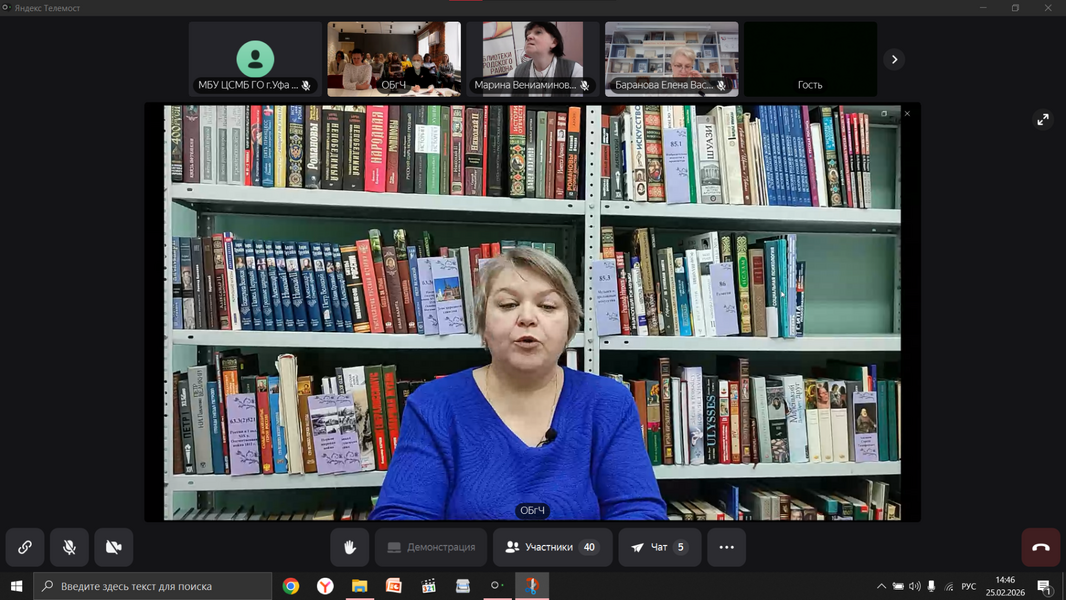Viewport: 1066px width, 600px height.
Task: Open File Explorer from the taskbar
Action: pyautogui.click(x=359, y=586)
